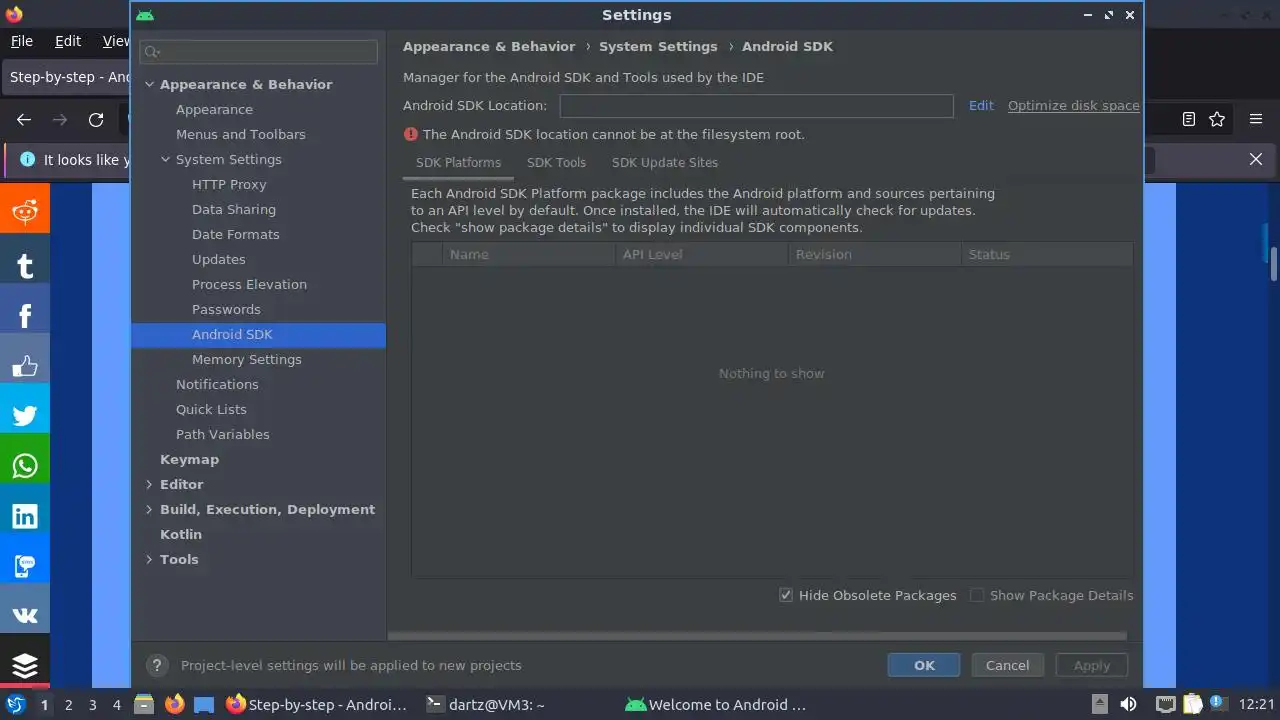
Task: Click Reddit share icon in browser sidebar
Action: pyautogui.click(x=25, y=209)
